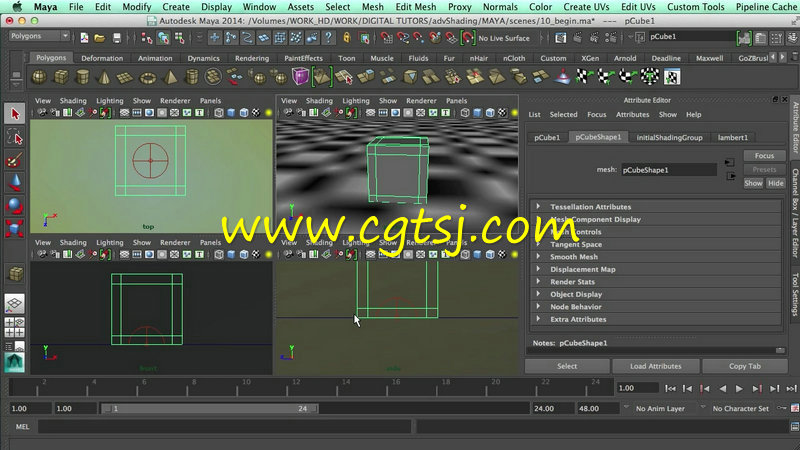Click Load Attributes button
The image size is (800, 450).
655,366
